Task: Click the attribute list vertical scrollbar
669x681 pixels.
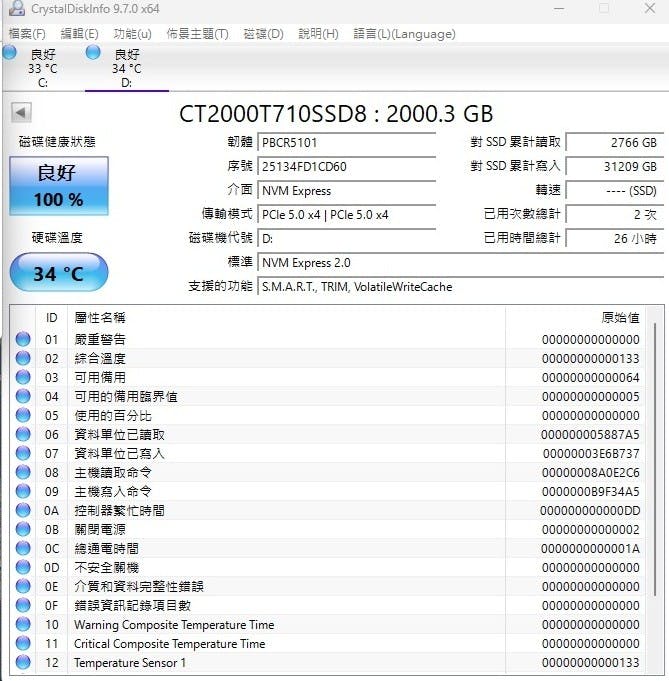Action: (x=655, y=459)
